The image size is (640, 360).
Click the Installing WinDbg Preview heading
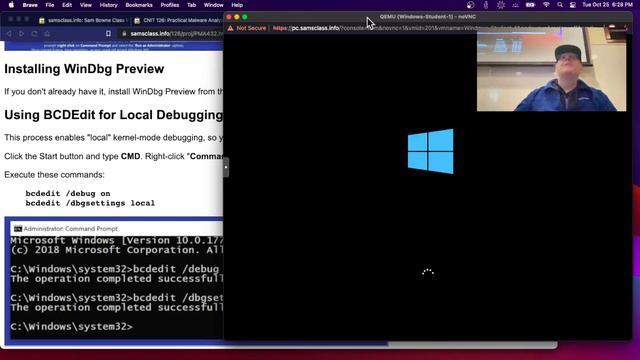coord(84,69)
